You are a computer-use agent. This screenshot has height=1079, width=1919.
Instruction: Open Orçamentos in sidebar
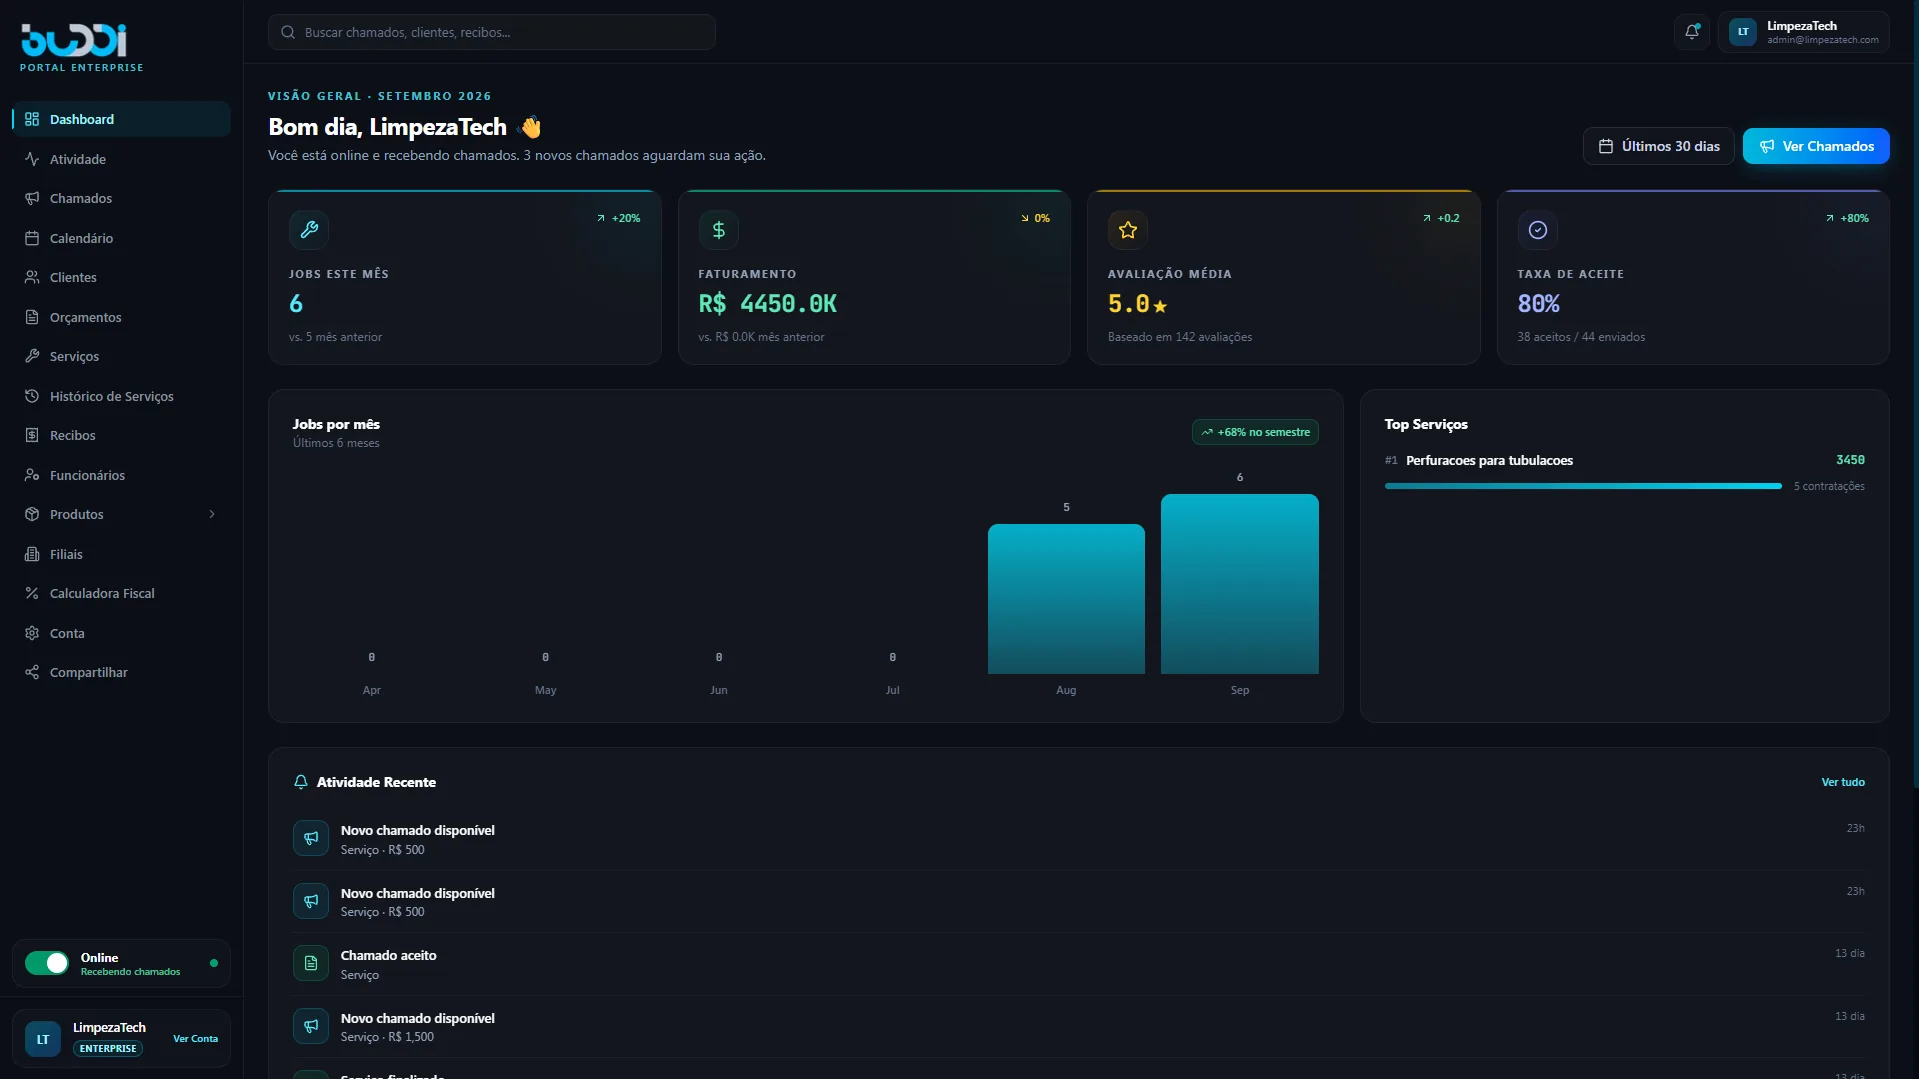pos(121,317)
